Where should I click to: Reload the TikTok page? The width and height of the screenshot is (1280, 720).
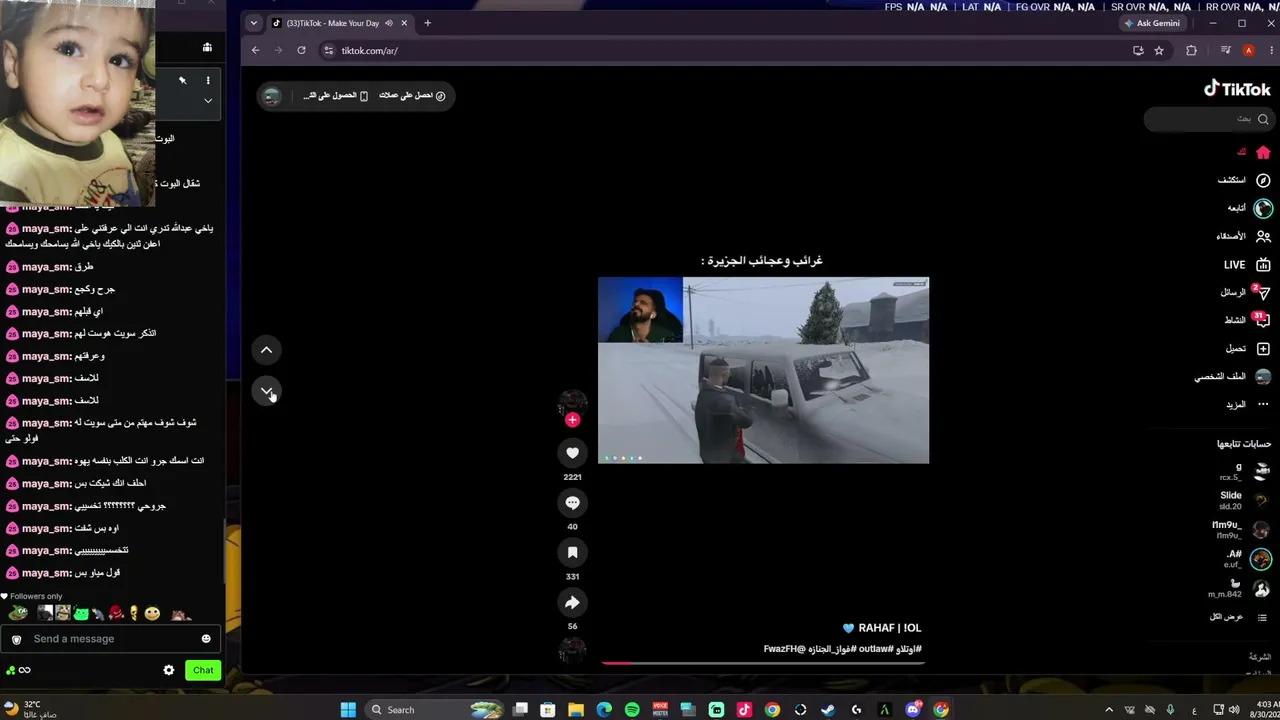[301, 50]
